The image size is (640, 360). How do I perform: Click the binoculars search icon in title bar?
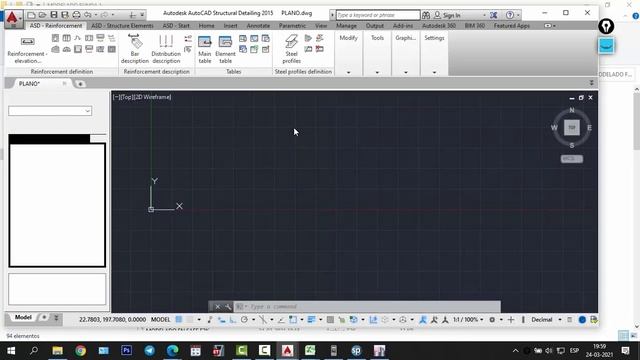(x=426, y=15)
